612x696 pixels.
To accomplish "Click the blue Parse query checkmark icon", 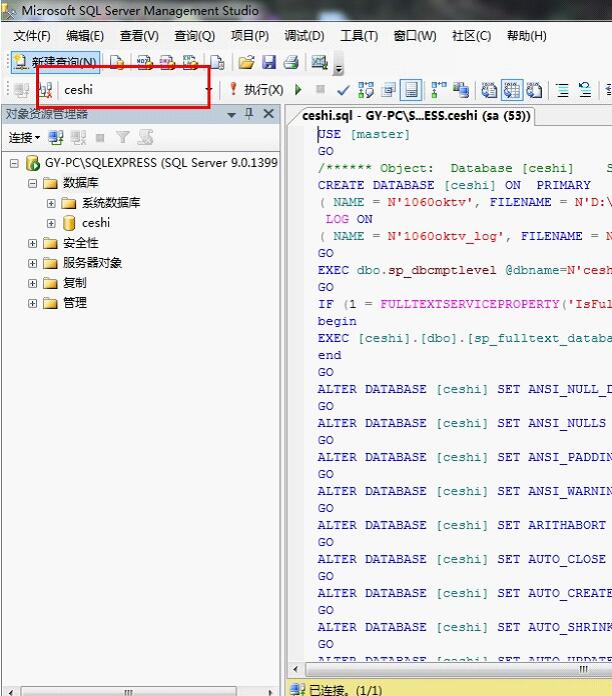I will point(343,90).
